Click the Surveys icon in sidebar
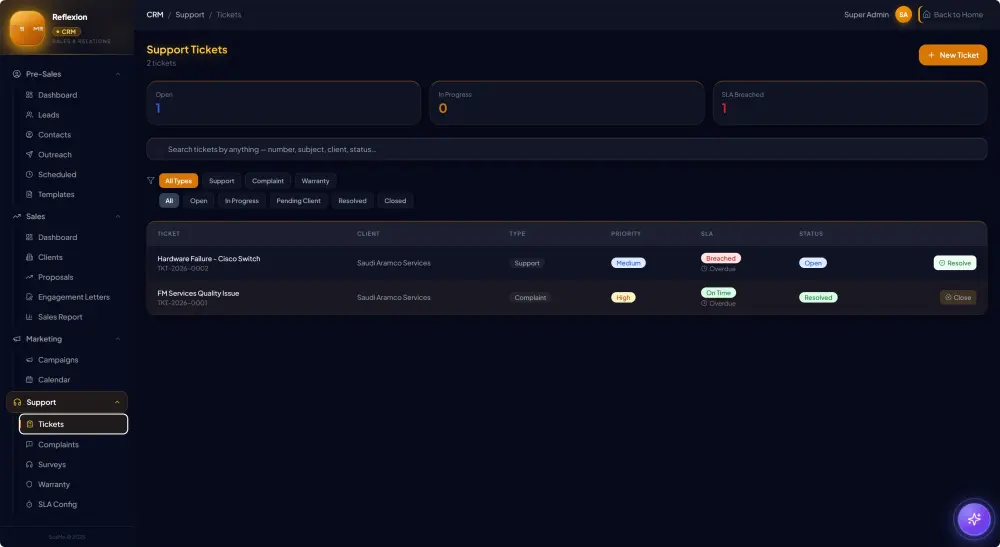1000x547 pixels. tap(29, 464)
